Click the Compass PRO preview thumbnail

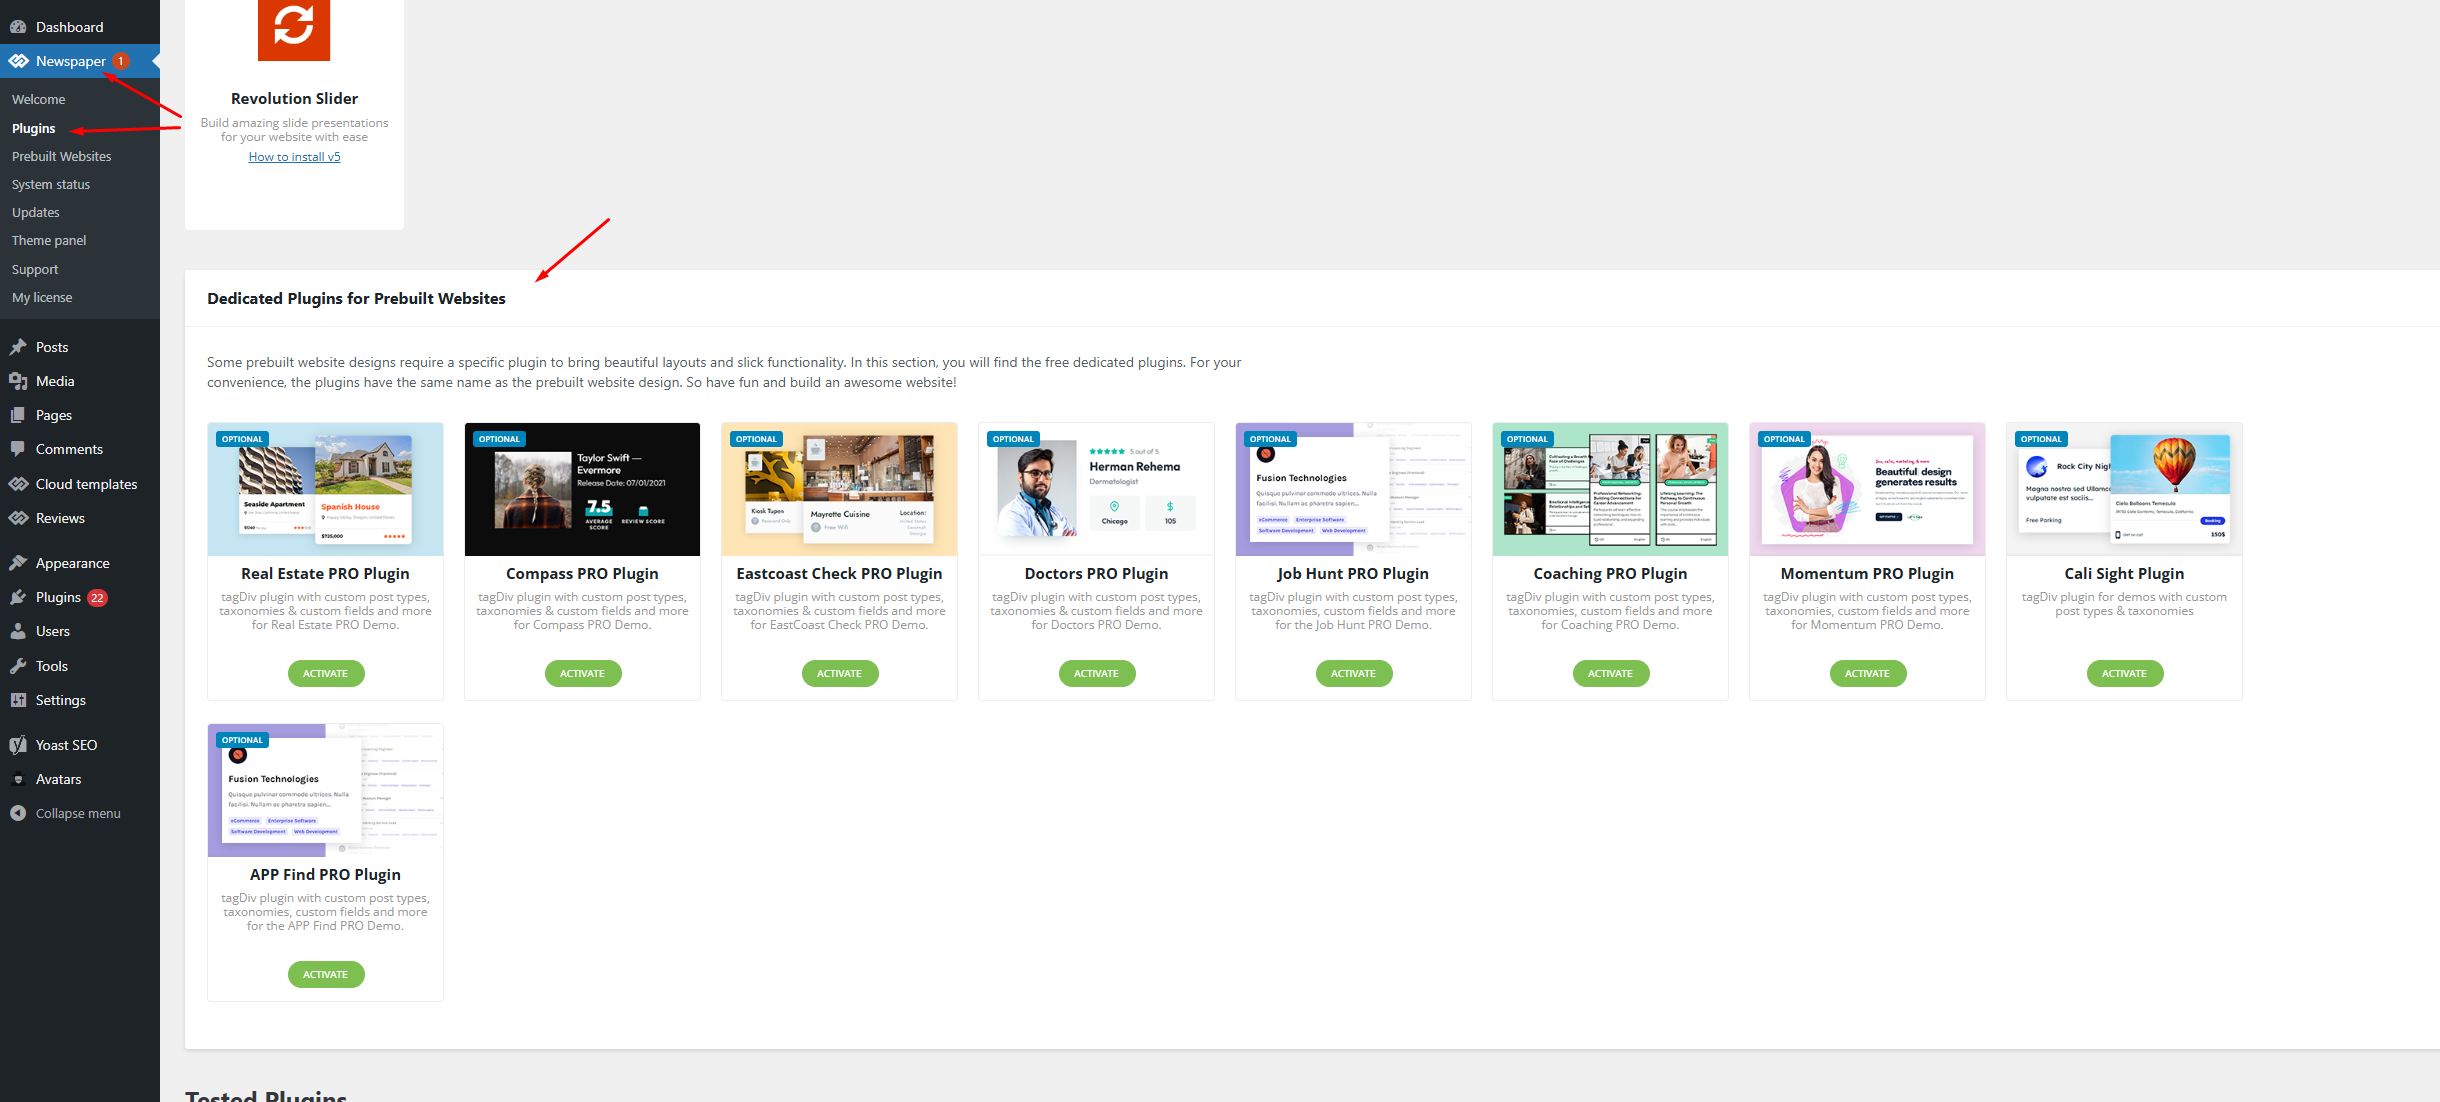click(x=583, y=489)
